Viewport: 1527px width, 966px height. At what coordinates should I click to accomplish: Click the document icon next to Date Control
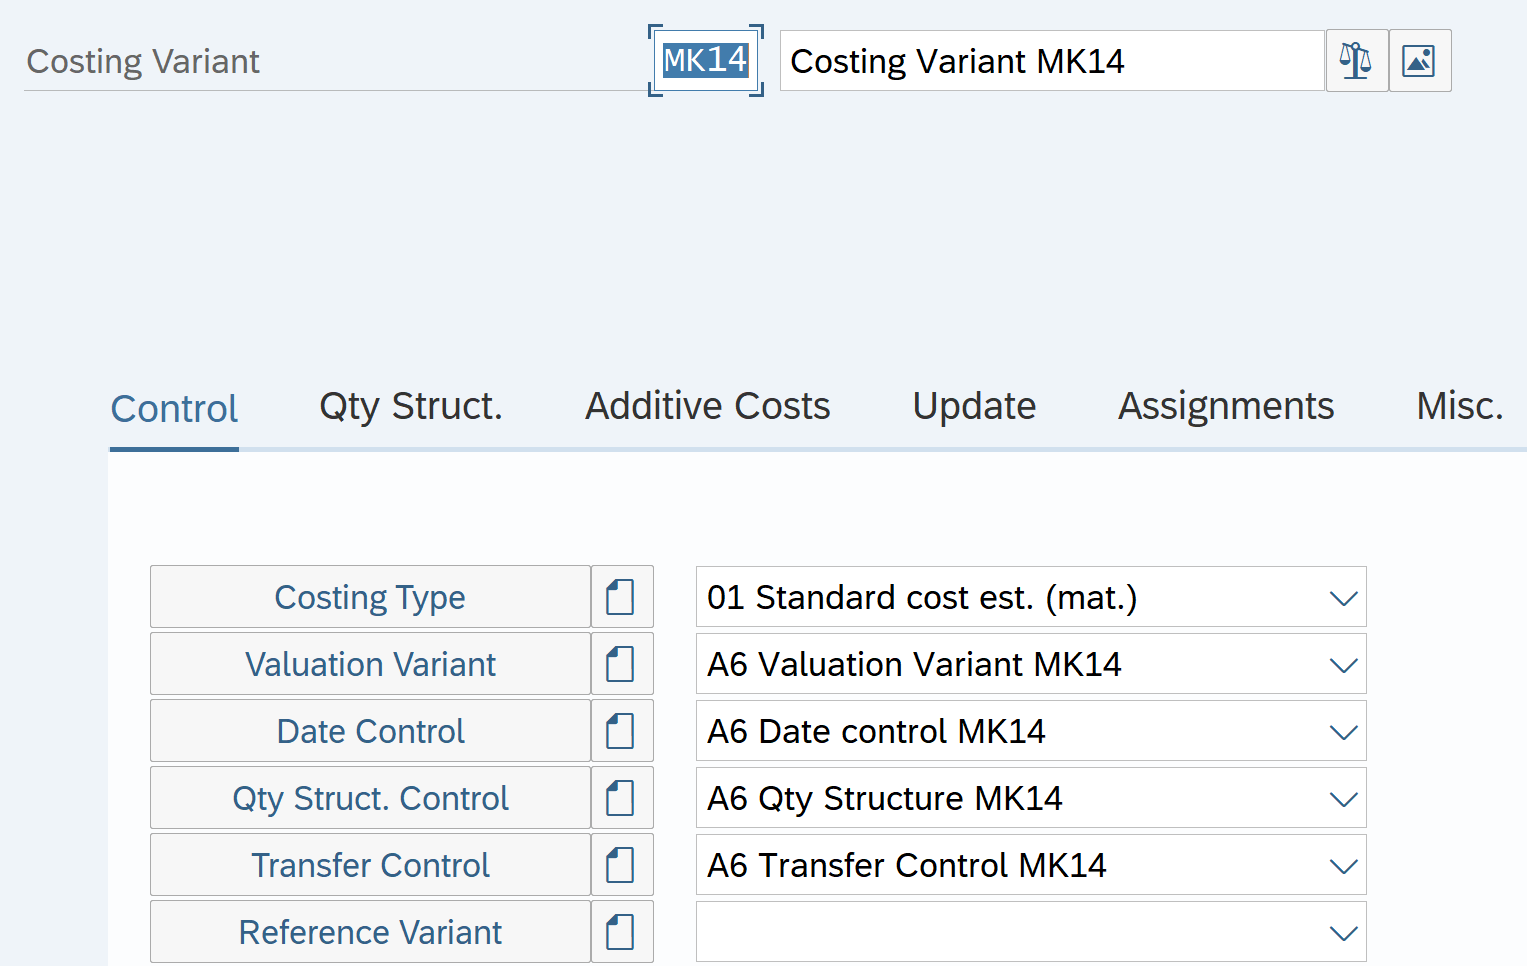coord(621,731)
